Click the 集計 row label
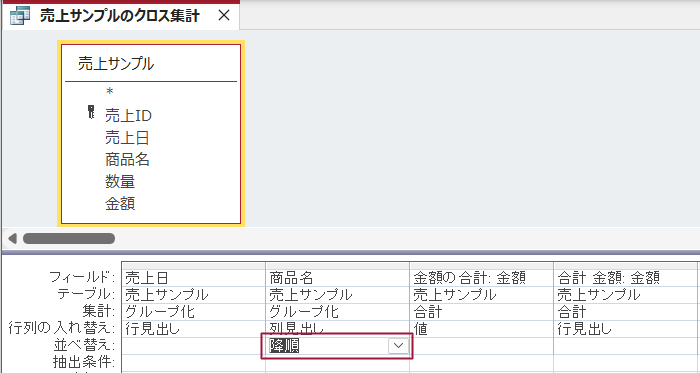Screen dimensions: 700x373 [98, 311]
